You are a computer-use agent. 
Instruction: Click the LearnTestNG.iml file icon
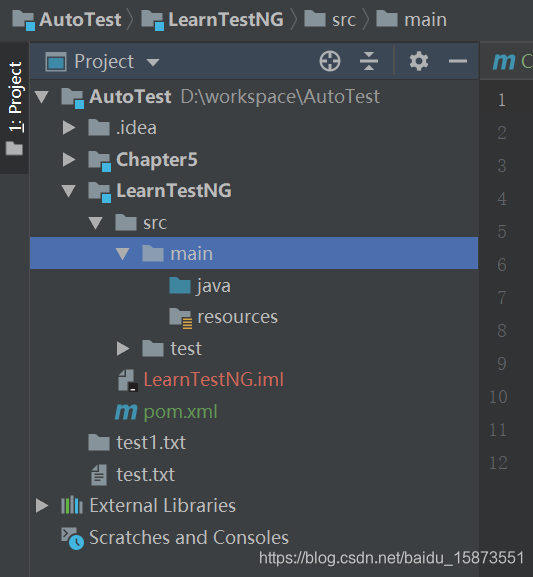tap(128, 380)
